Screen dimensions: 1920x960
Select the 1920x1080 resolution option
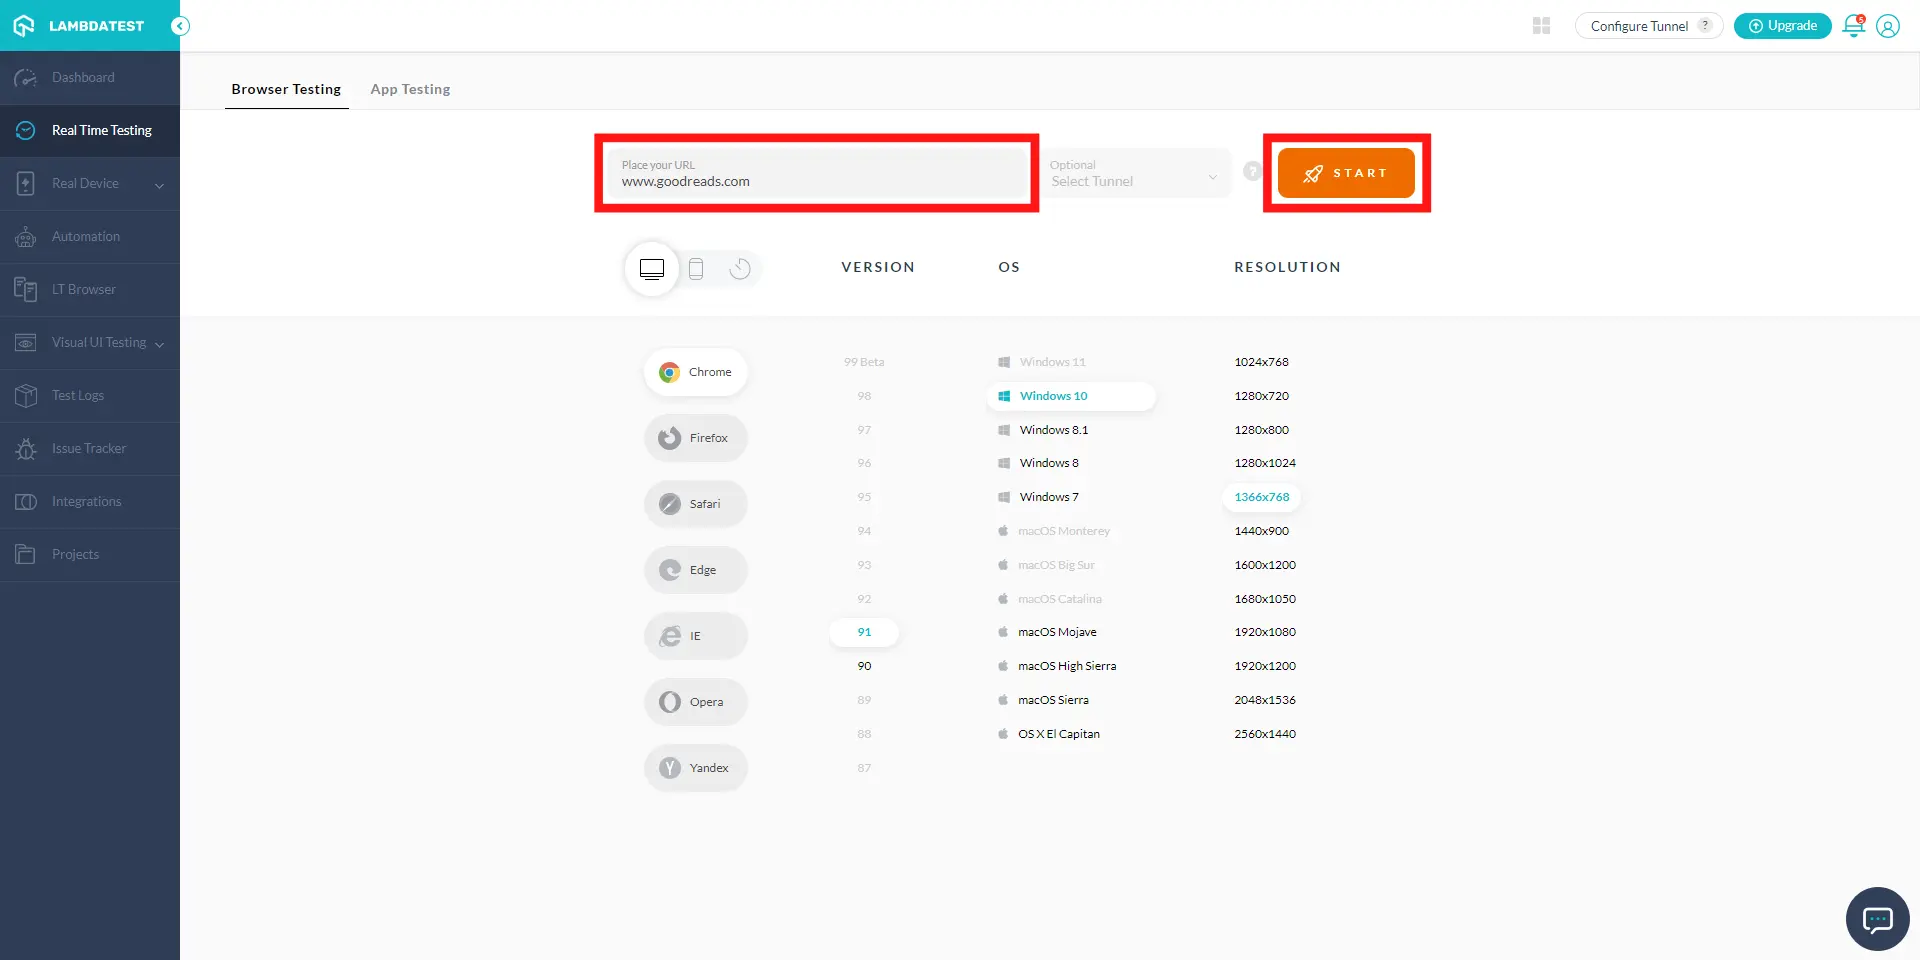coord(1264,631)
